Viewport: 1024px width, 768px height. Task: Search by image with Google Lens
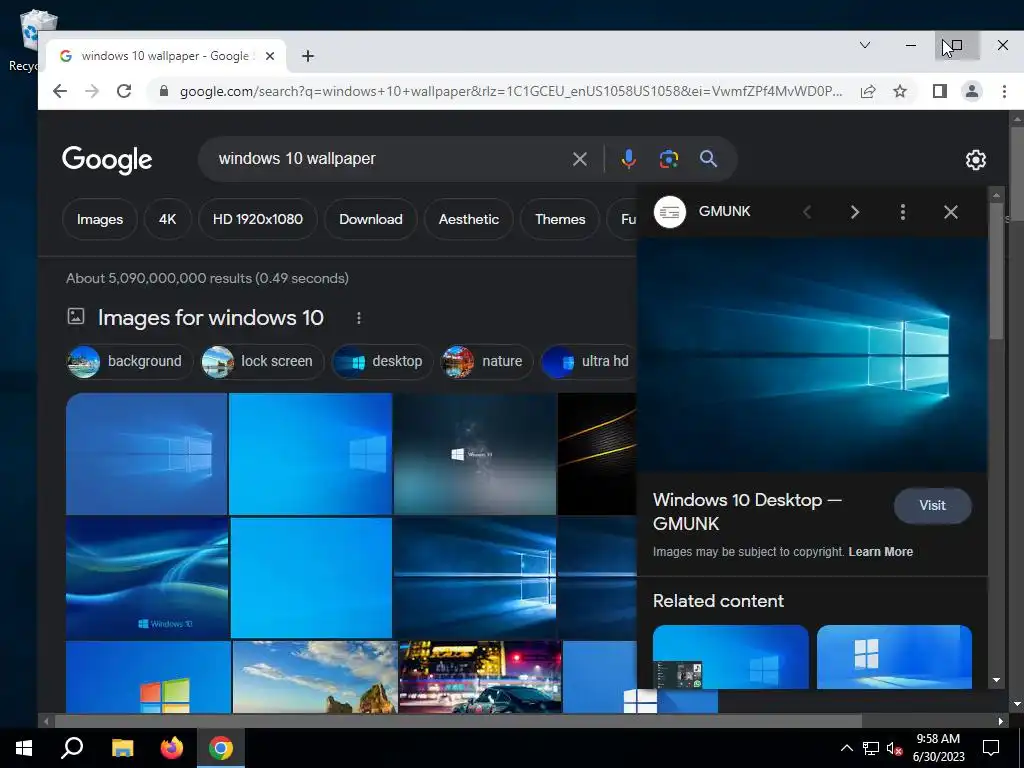[669, 159]
